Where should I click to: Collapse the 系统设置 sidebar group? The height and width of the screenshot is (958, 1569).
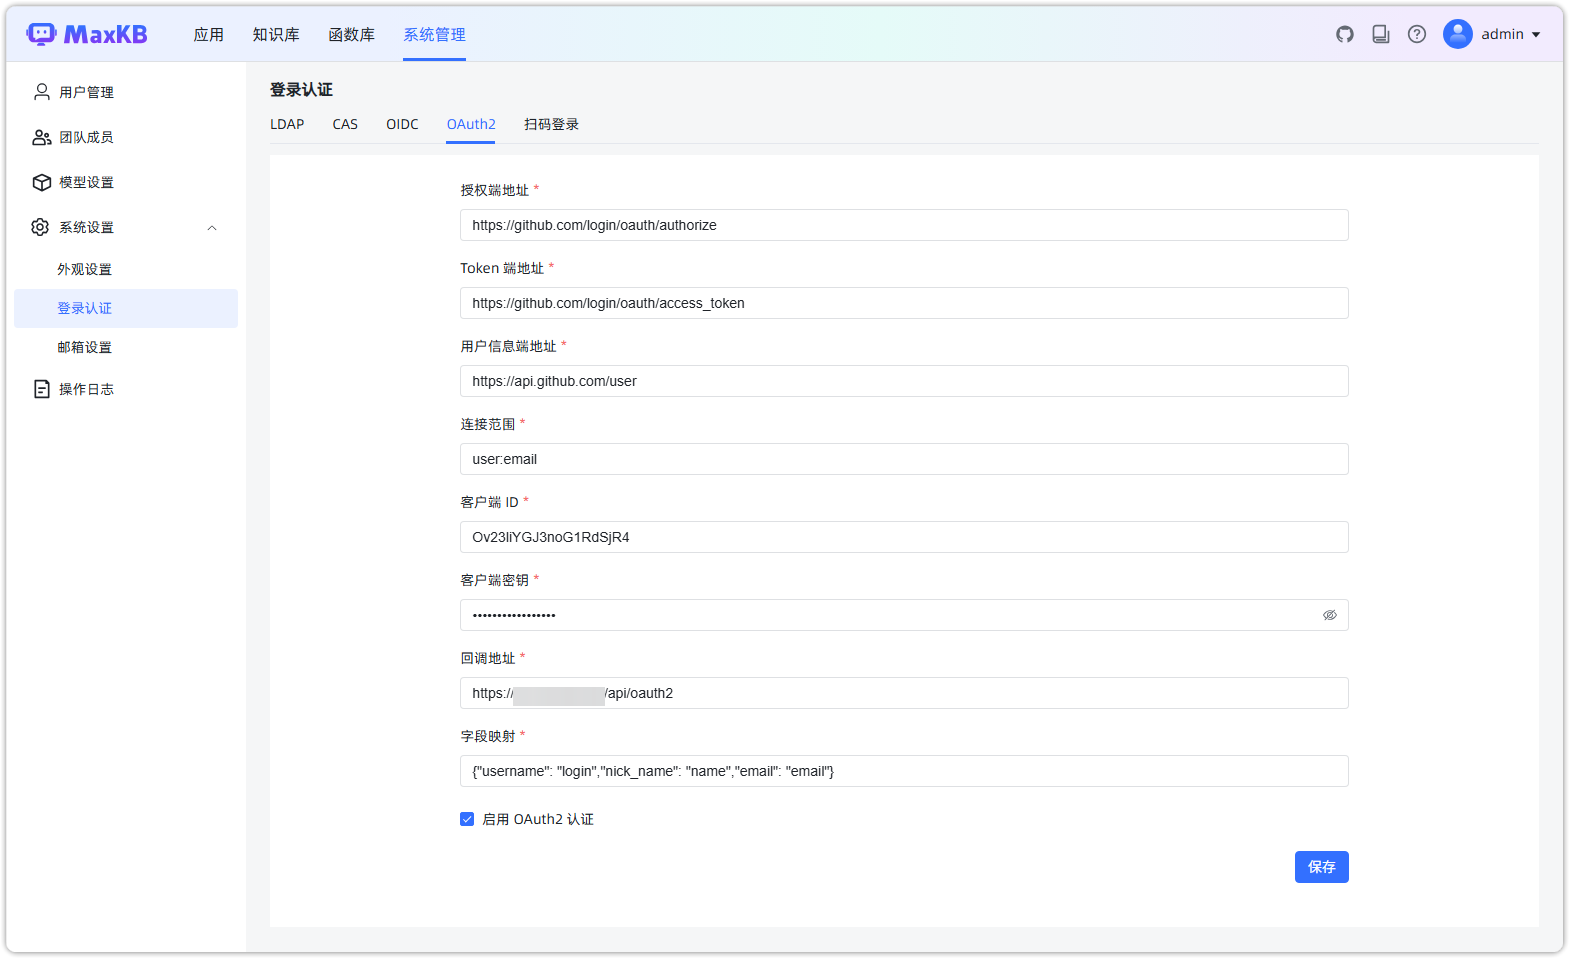[212, 228]
